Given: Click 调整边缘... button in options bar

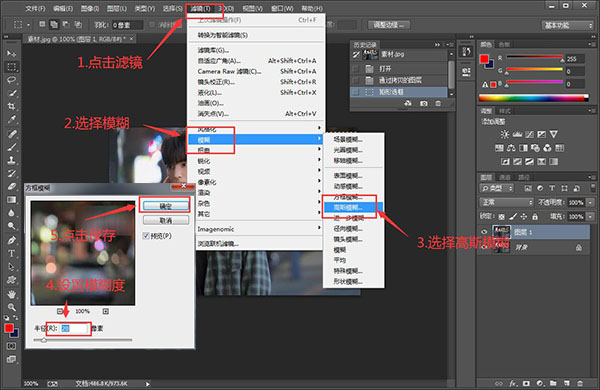Looking at the screenshot, I should click(x=389, y=25).
